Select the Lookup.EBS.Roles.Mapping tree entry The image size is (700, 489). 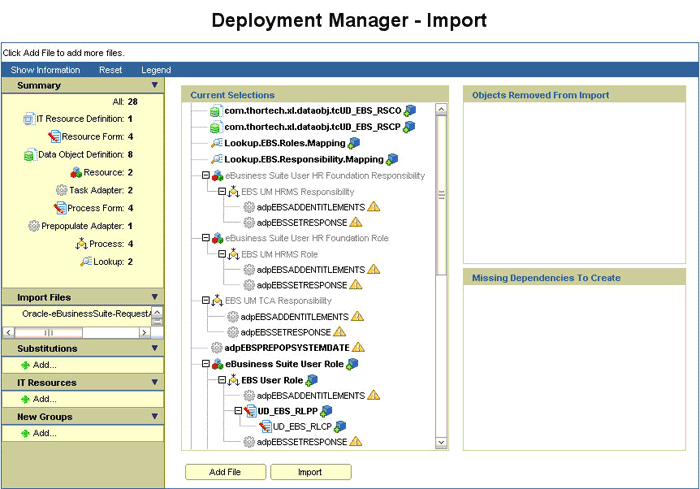click(285, 143)
